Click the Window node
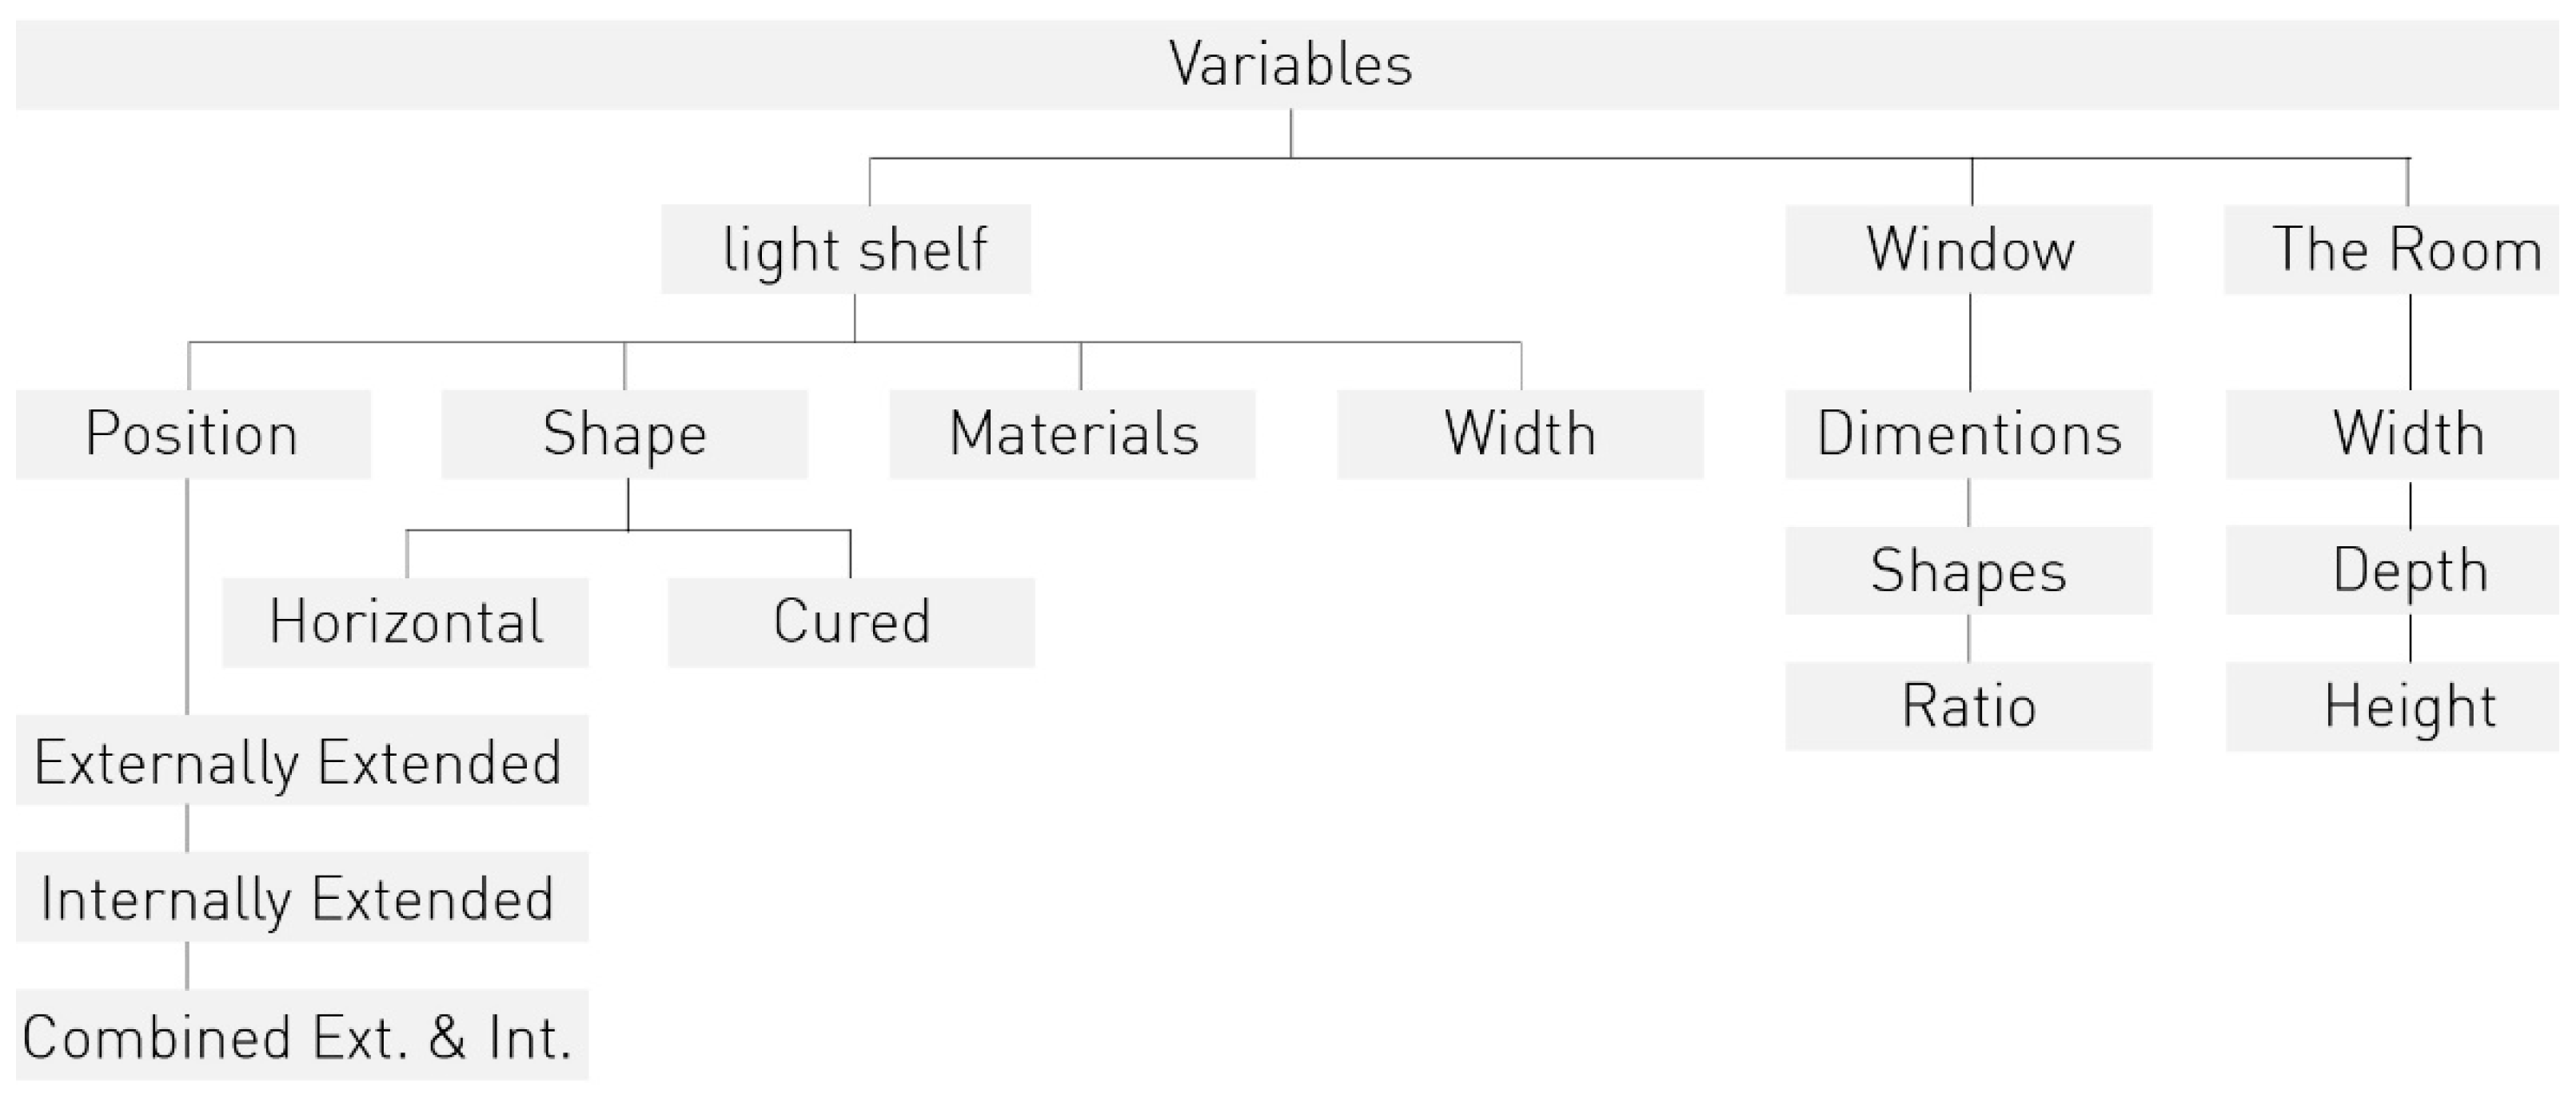Image resolution: width=2576 pixels, height=1106 pixels. (x=1968, y=249)
